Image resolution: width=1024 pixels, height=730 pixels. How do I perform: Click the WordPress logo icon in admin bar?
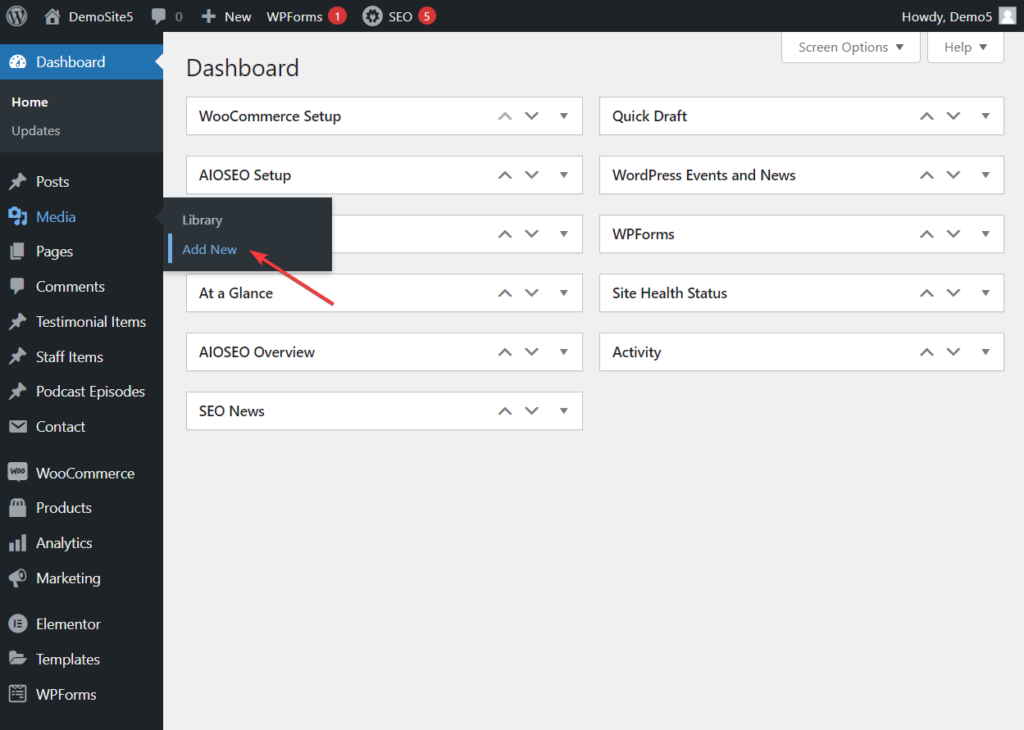tap(17, 16)
